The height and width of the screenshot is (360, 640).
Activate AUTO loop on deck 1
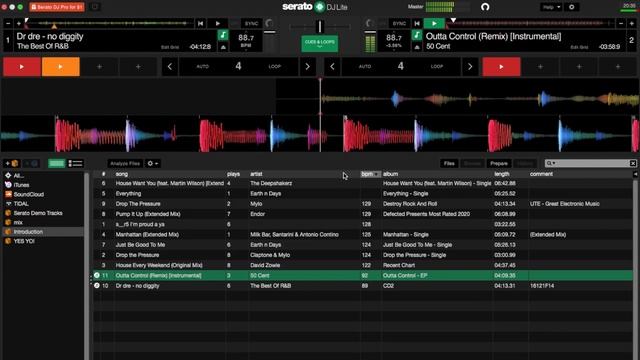(202, 67)
